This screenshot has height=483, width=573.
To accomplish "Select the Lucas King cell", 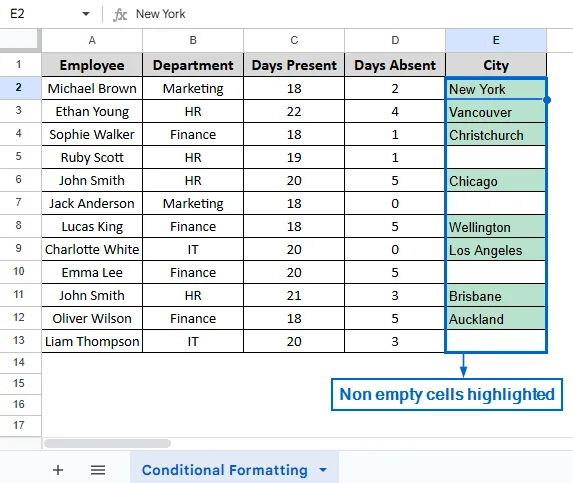I will pos(92,226).
